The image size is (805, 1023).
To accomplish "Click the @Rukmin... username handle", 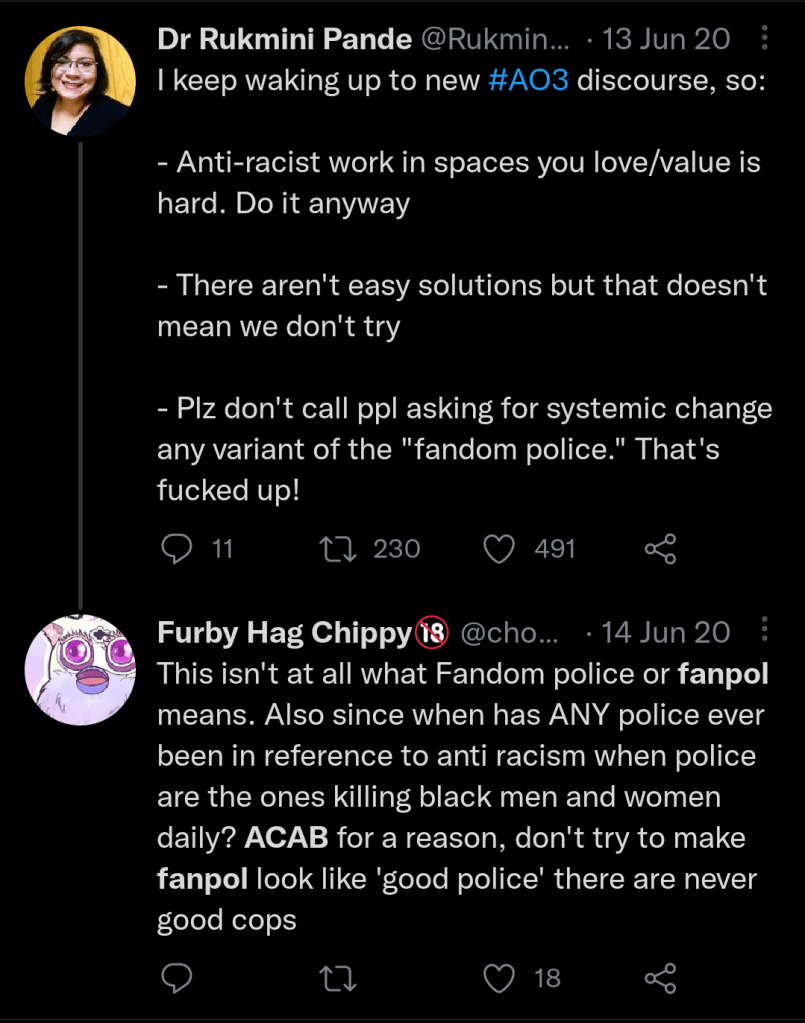I will click(x=495, y=39).
